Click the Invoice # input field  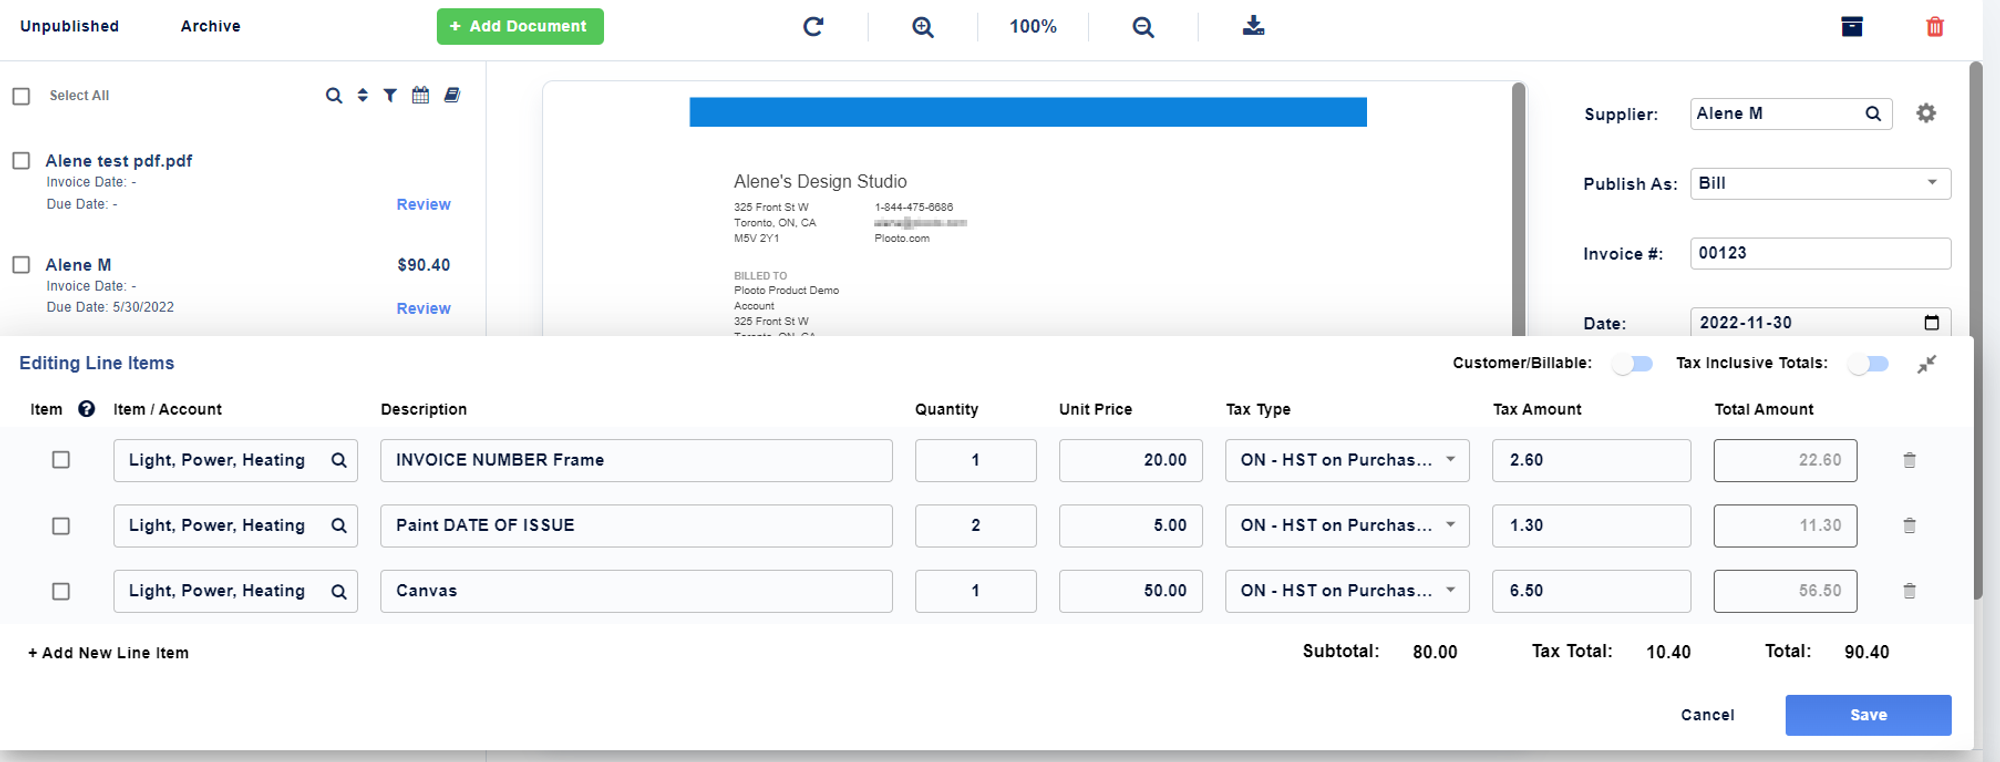(1819, 253)
